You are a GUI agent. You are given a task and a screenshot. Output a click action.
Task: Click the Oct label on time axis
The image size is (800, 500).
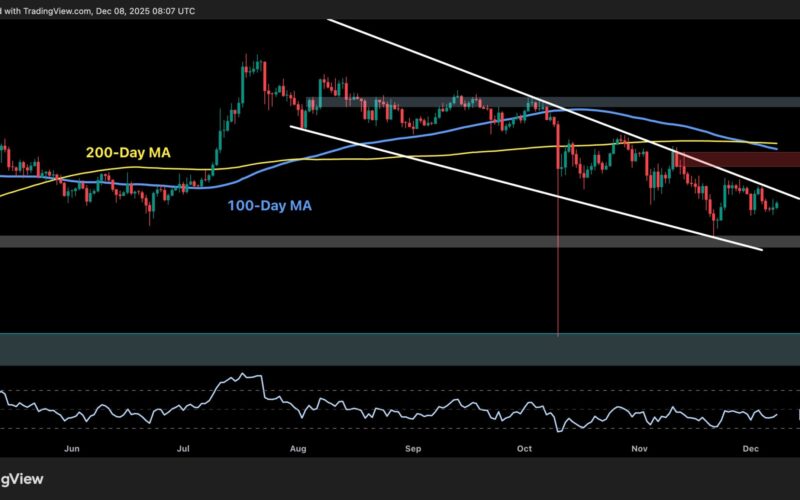[x=526, y=449]
